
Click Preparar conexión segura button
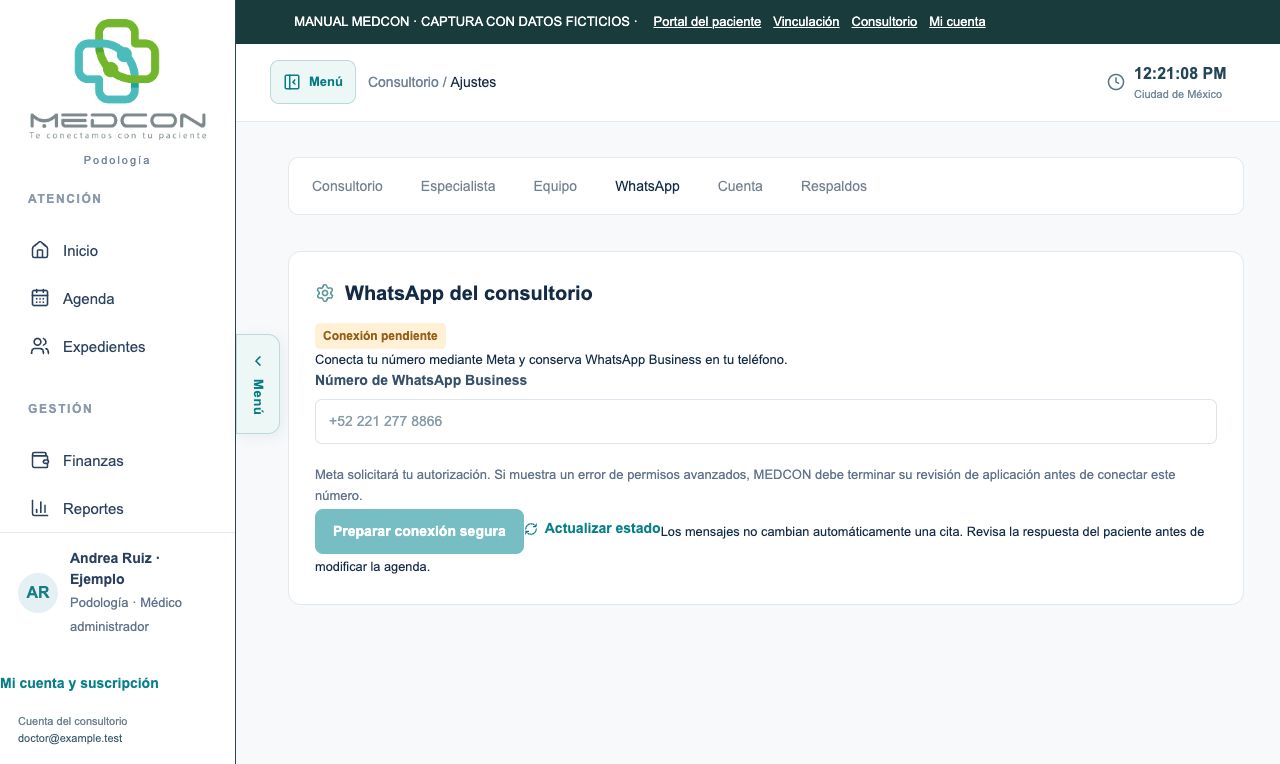[x=419, y=531]
